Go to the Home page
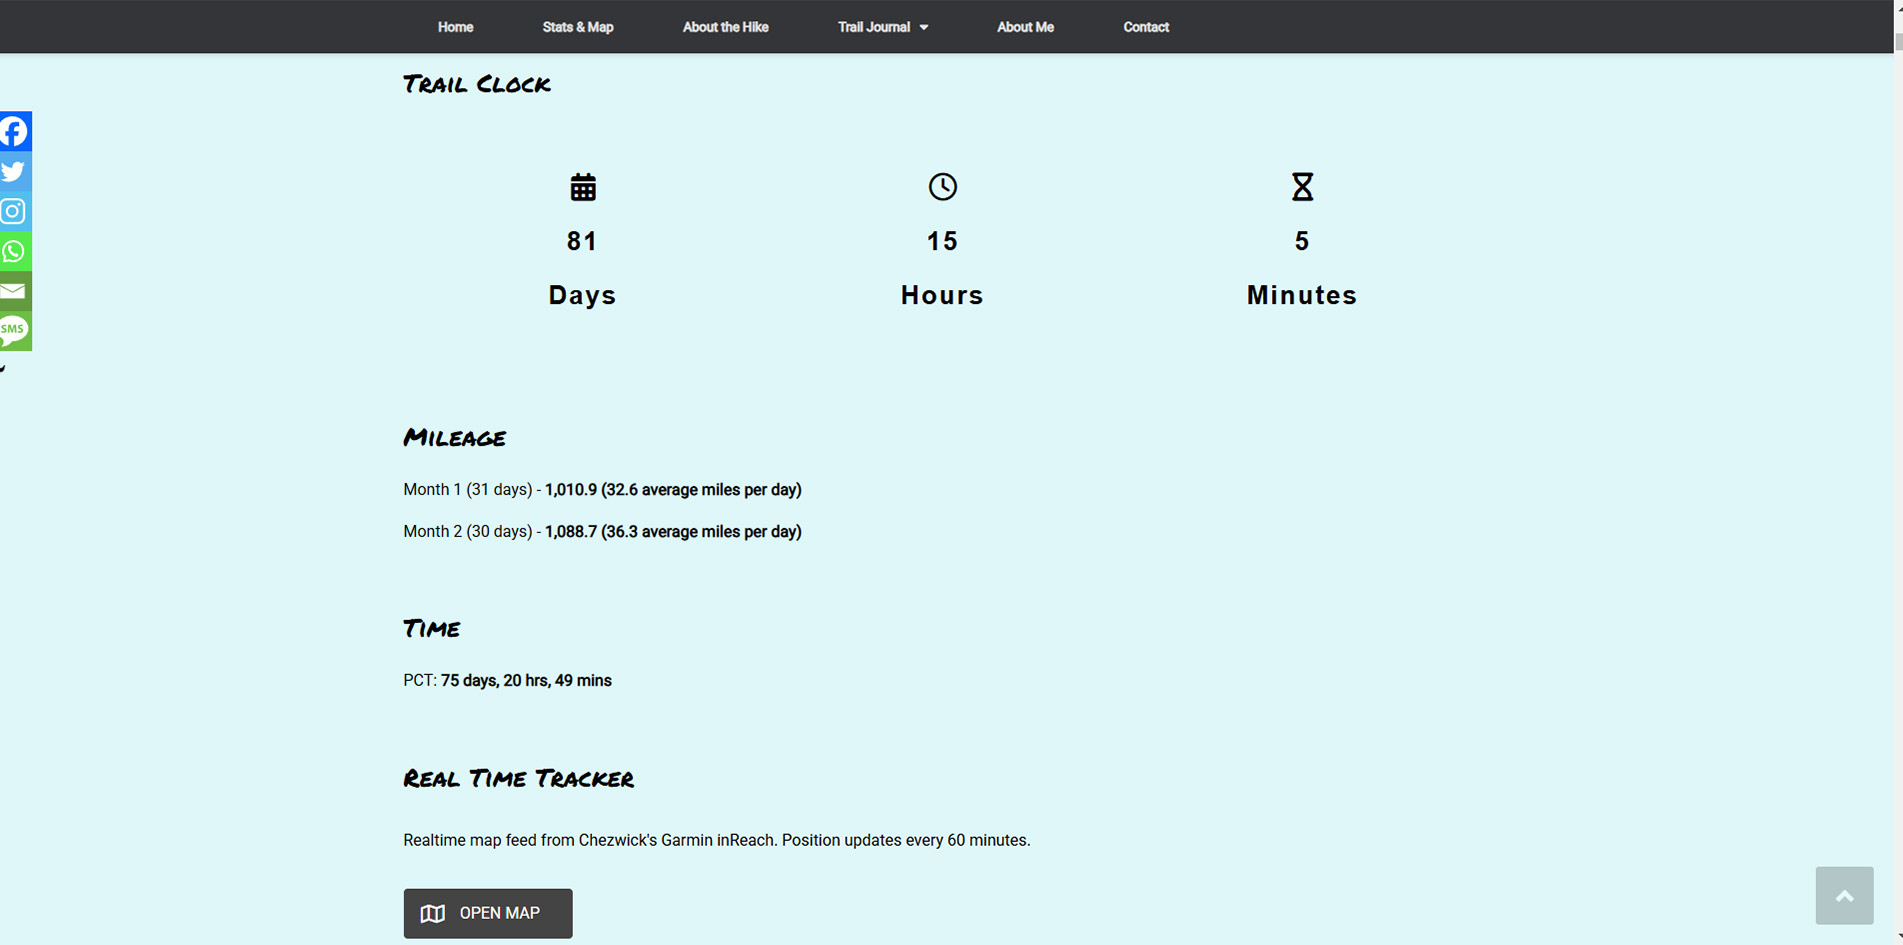 tap(455, 27)
